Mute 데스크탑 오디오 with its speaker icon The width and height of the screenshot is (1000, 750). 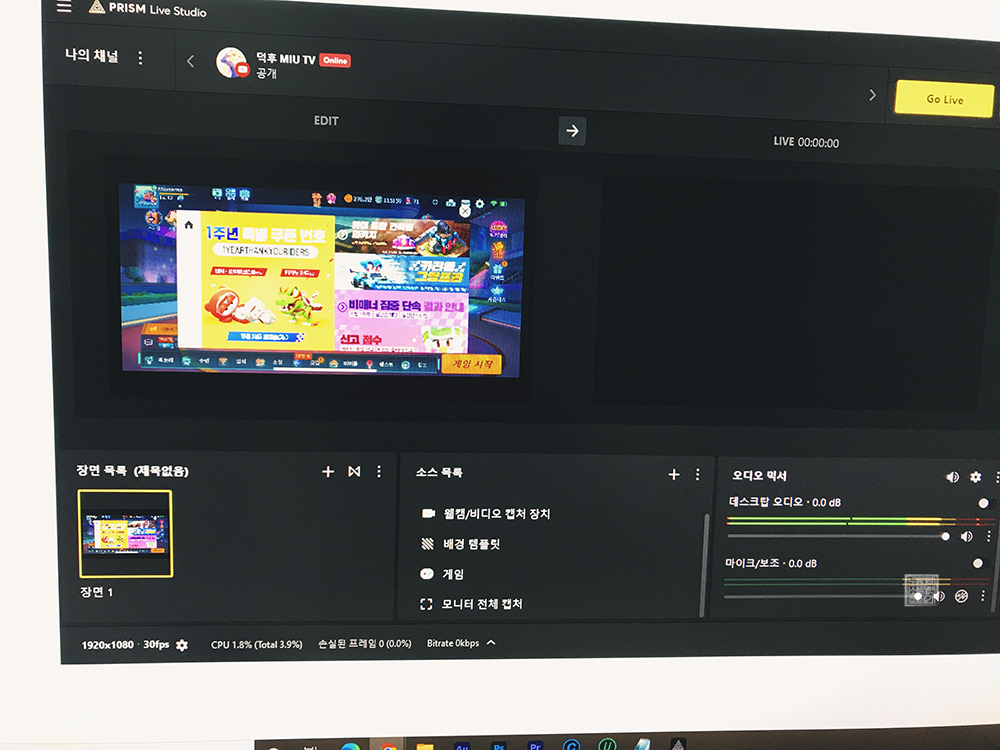967,536
